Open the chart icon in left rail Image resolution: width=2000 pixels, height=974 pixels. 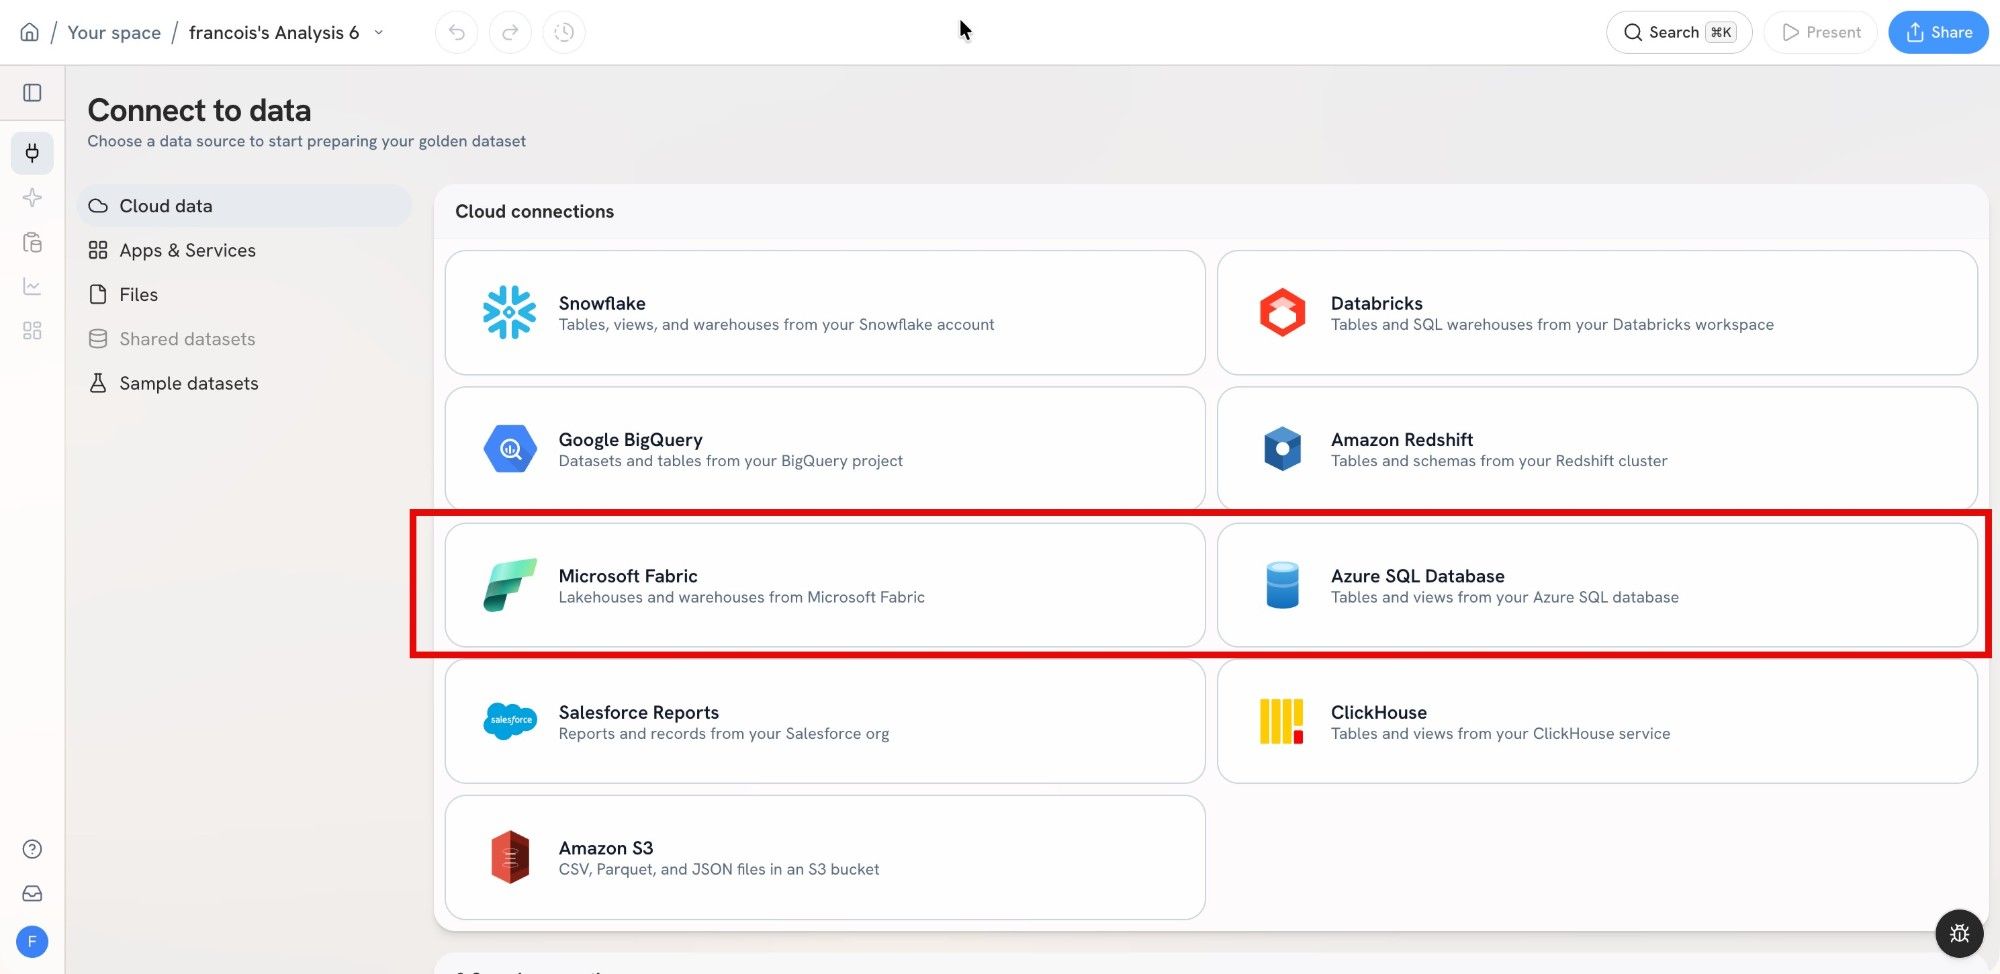(32, 287)
